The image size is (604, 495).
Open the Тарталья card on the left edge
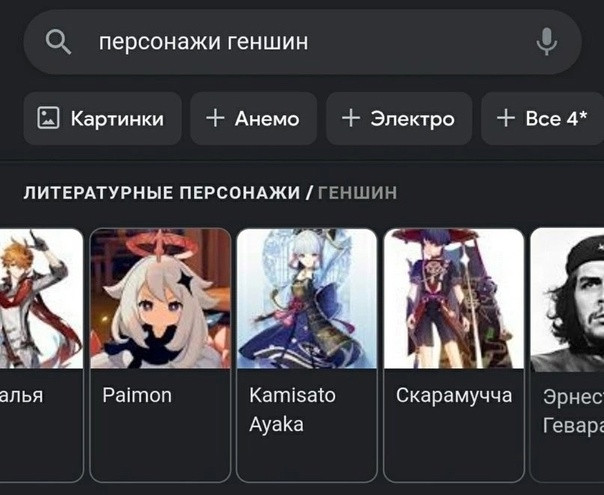[x=42, y=354]
